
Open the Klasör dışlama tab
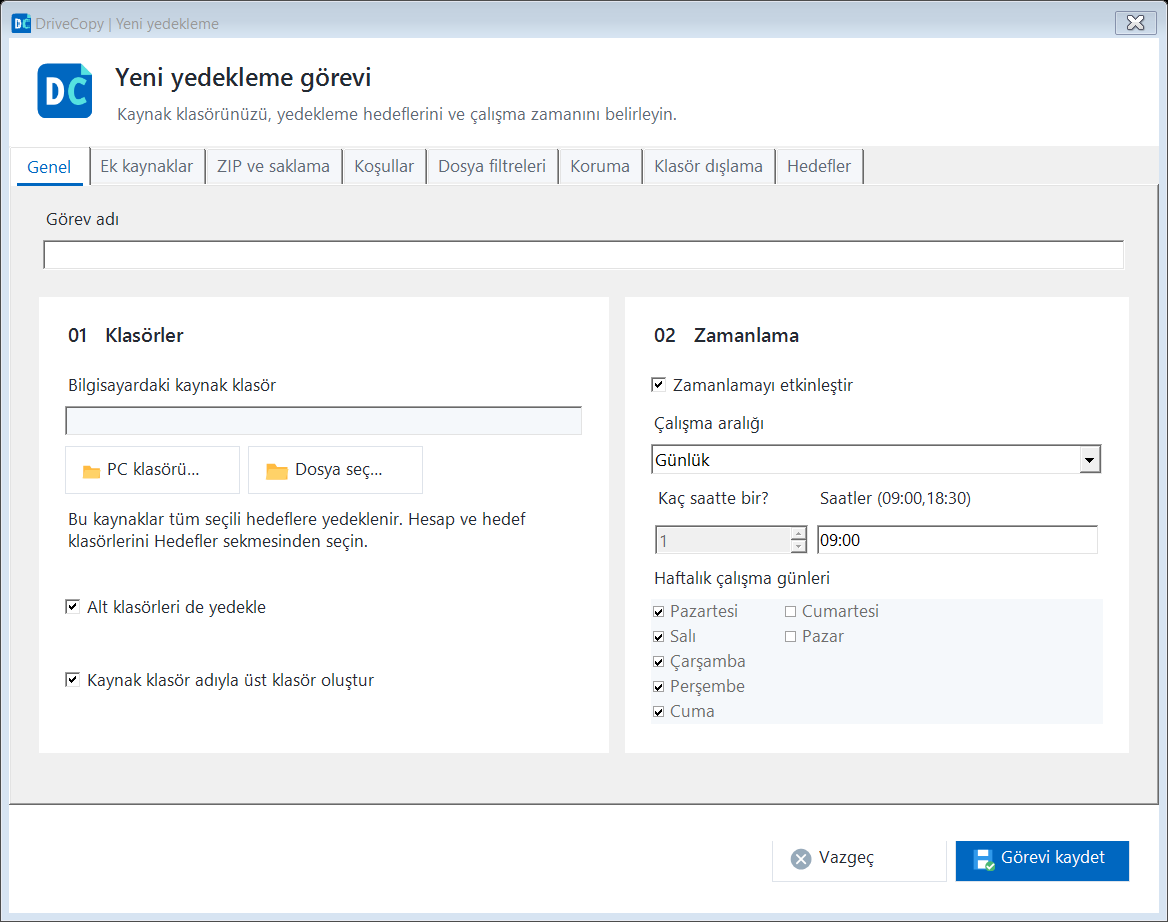708,166
